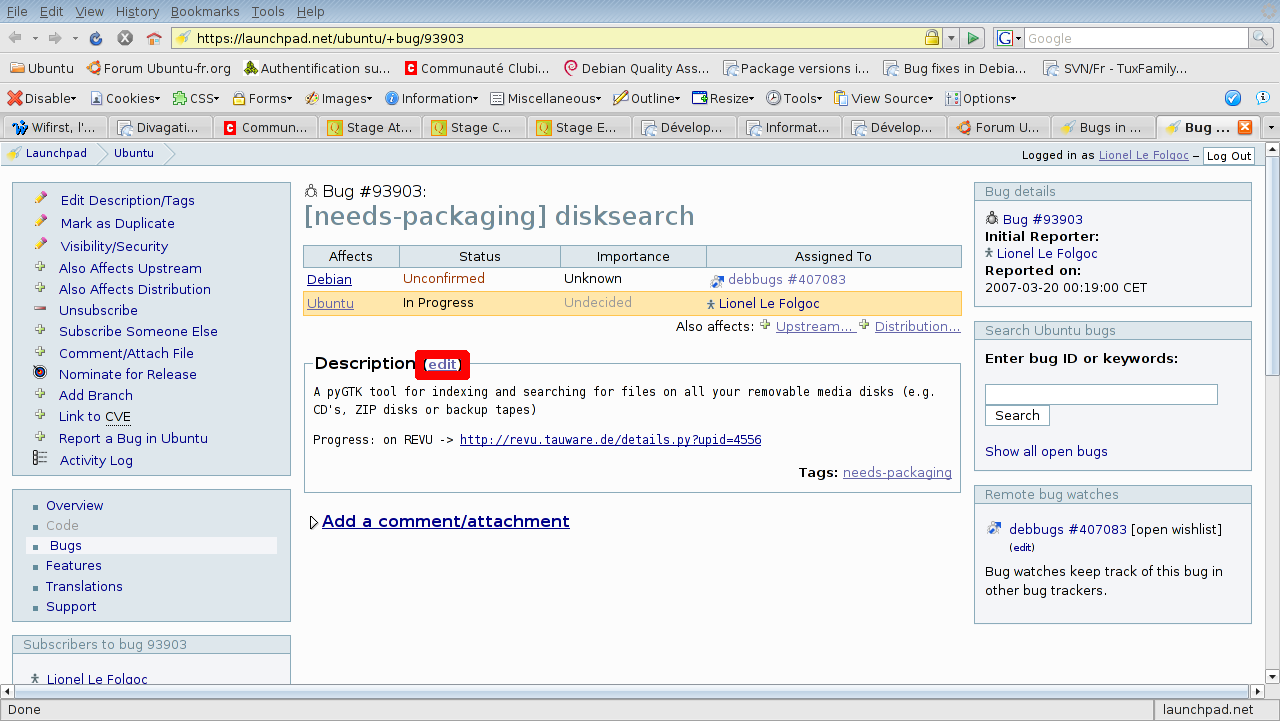The image size is (1280, 721).
Task: Click the Log Out button
Action: point(1228,156)
